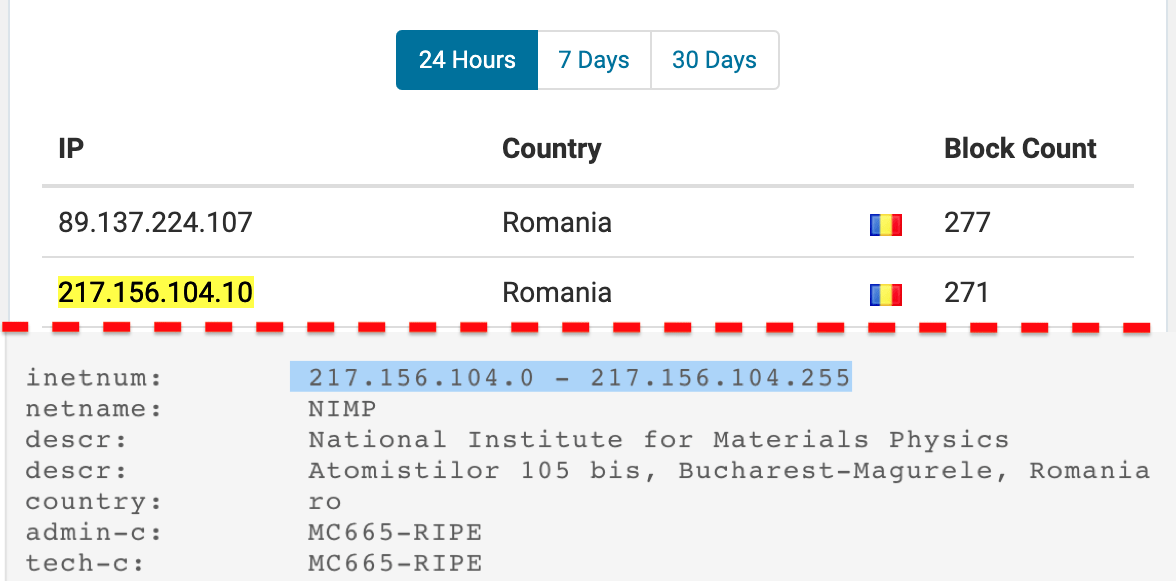Click the Romanian flag beside count 271
Image resolution: width=1176 pixels, height=581 pixels.
click(x=886, y=294)
